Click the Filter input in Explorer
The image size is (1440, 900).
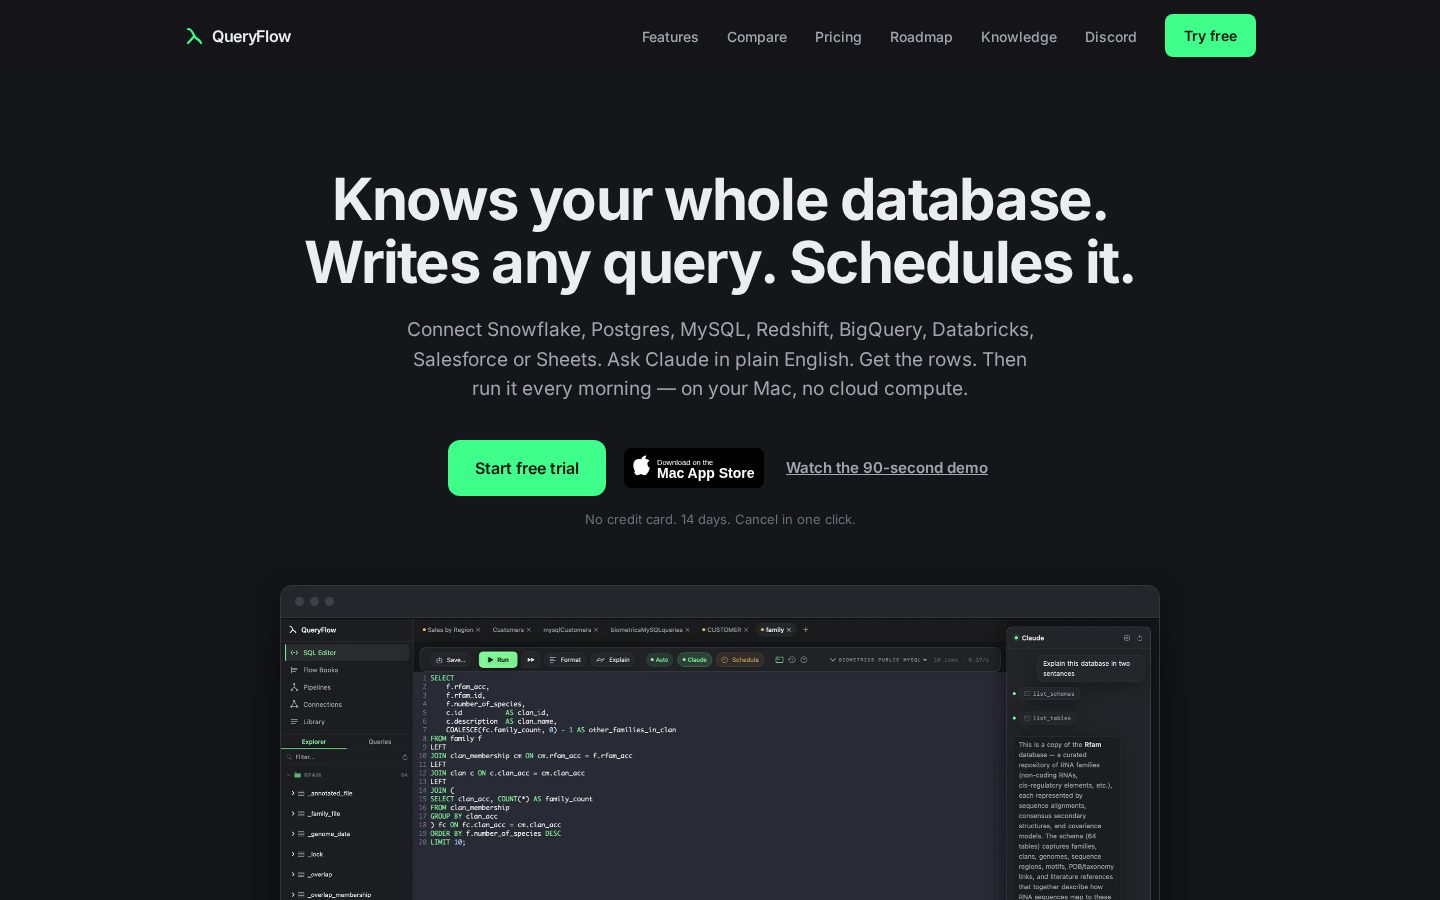(x=343, y=757)
